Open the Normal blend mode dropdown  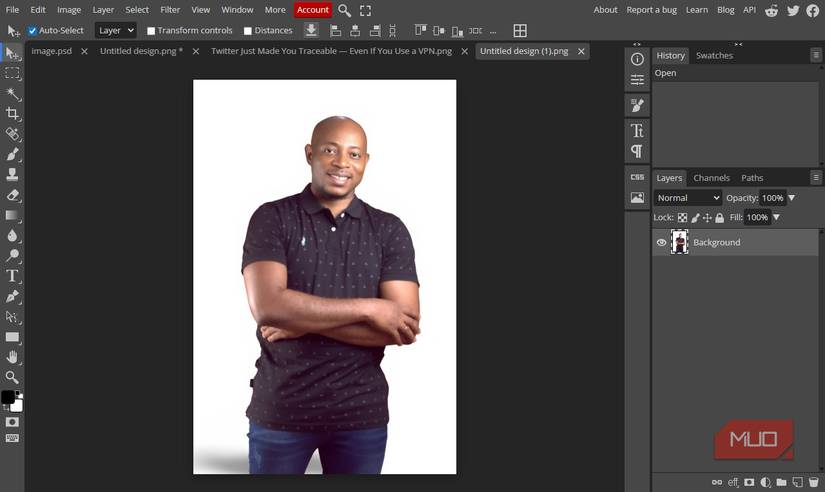(687, 198)
